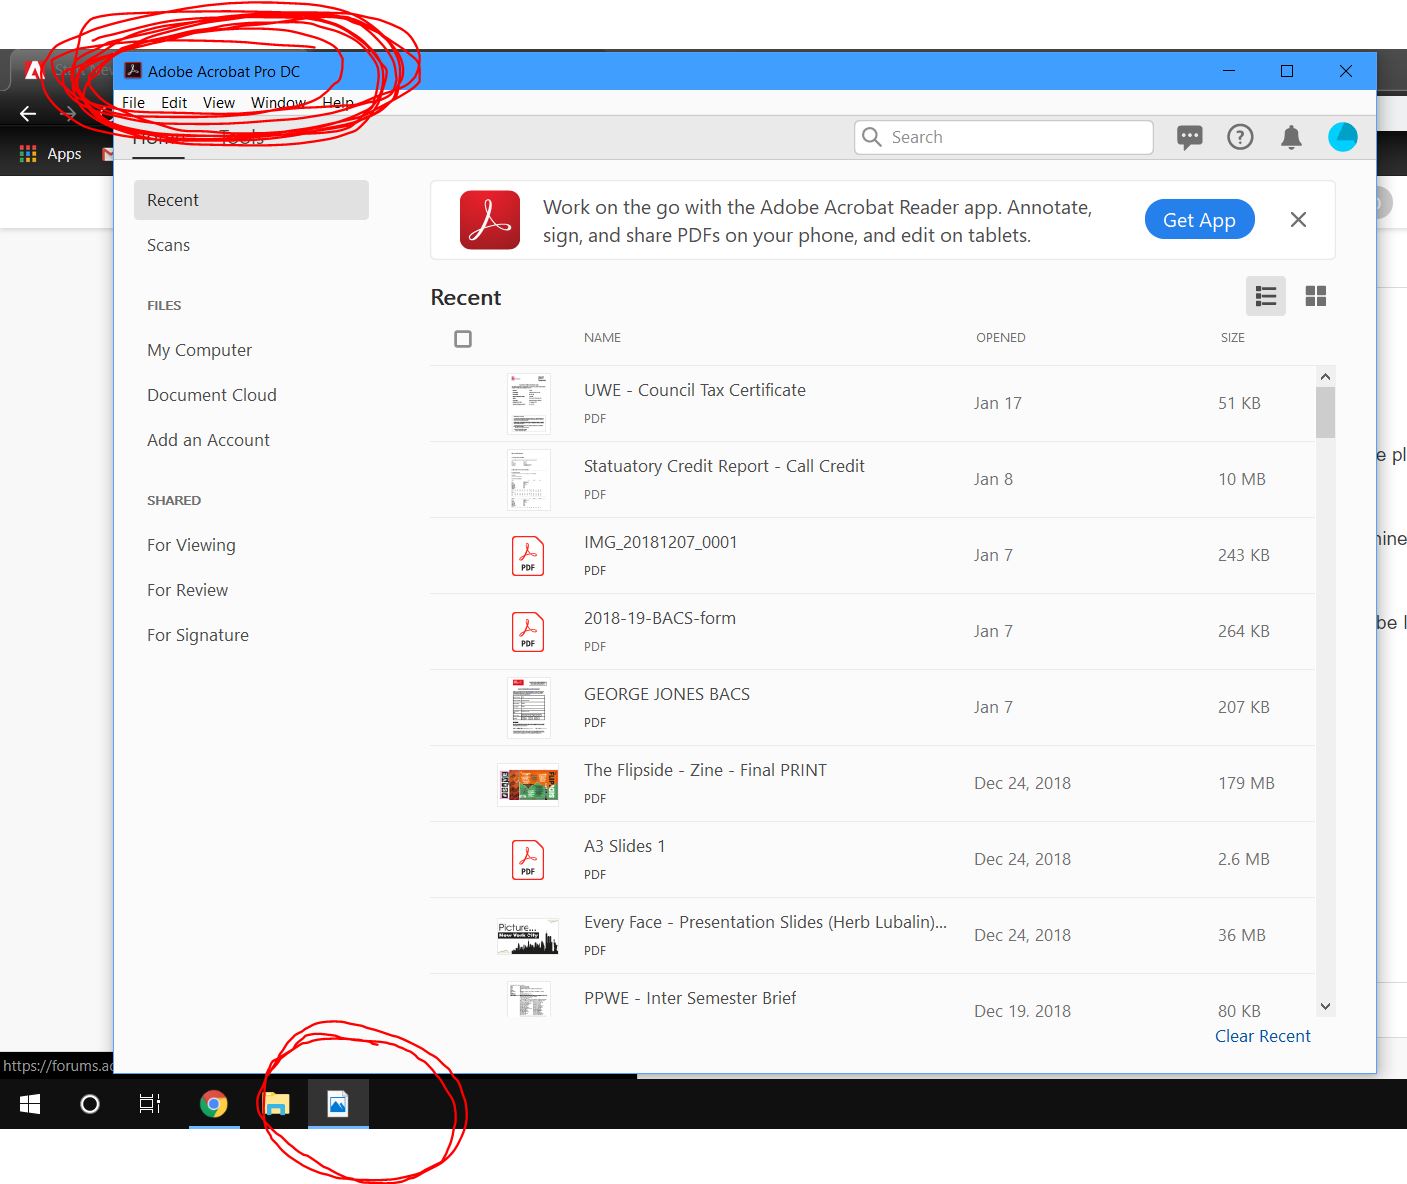Image resolution: width=1407 pixels, height=1184 pixels.
Task: Open Every Face Presentation Slides thumbnail
Action: pos(528,937)
